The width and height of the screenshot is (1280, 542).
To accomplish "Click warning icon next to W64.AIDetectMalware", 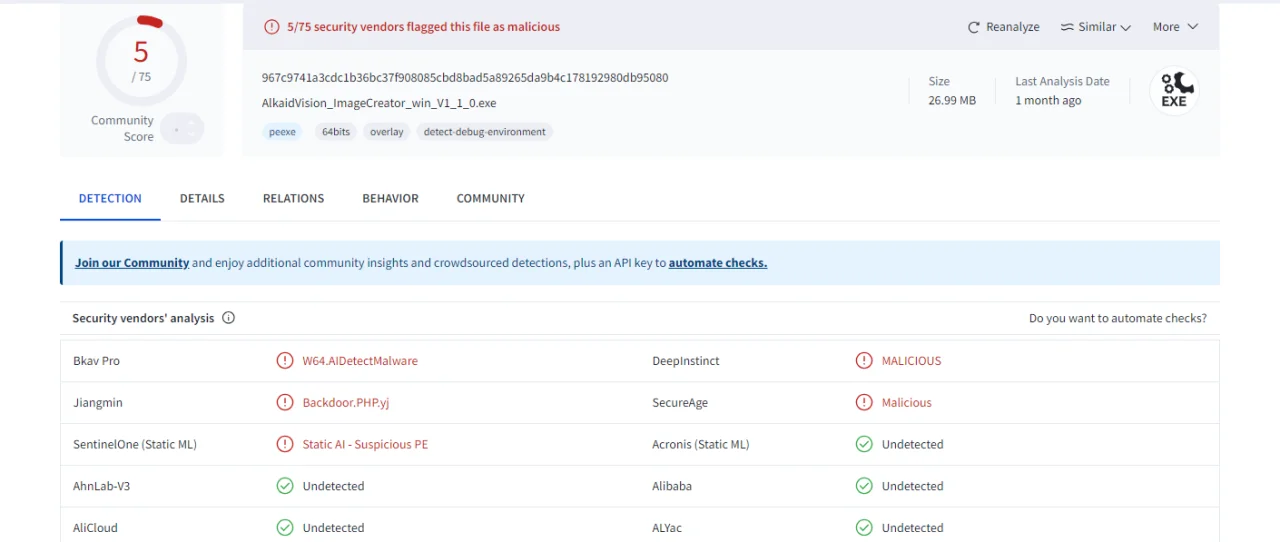I will click(285, 361).
